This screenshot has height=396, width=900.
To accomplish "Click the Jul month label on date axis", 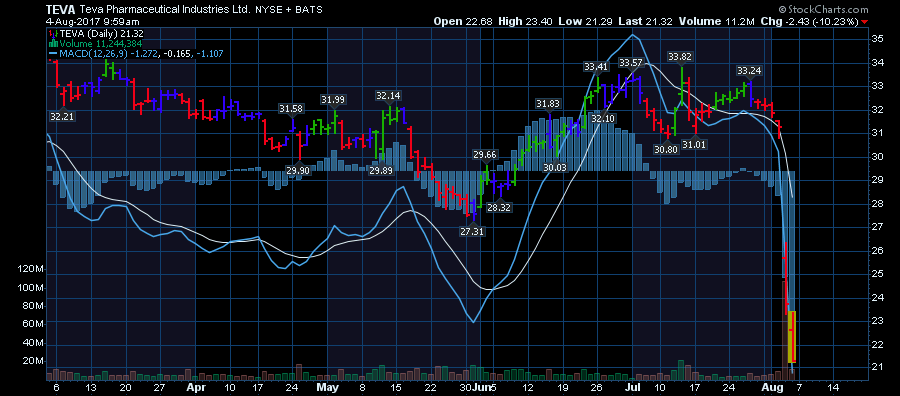I will (634, 387).
